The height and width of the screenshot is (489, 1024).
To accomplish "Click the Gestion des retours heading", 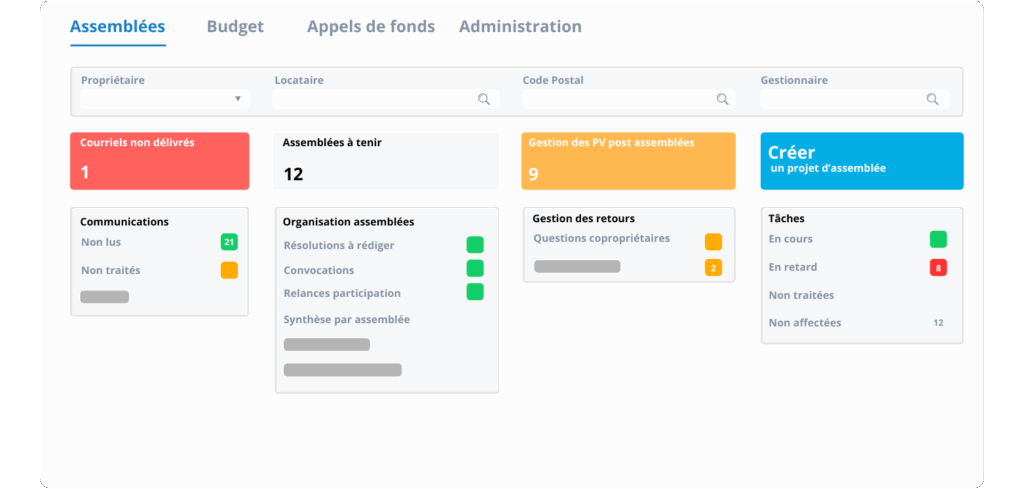I will point(584,219).
